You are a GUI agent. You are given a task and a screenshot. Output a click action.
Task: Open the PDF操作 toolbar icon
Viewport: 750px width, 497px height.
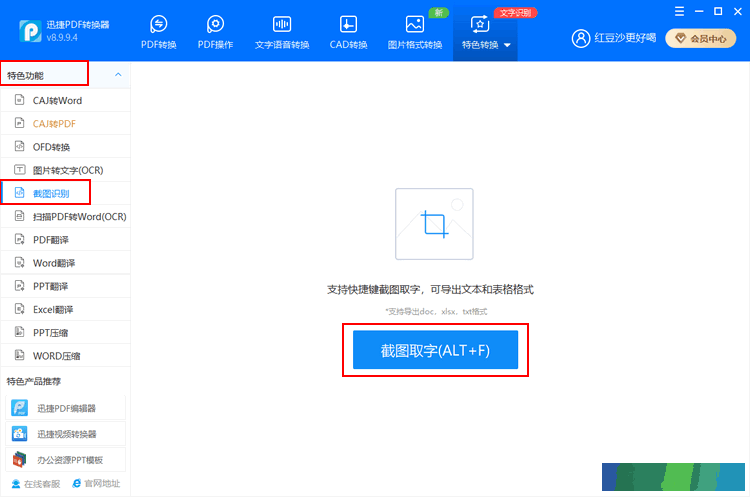click(215, 32)
